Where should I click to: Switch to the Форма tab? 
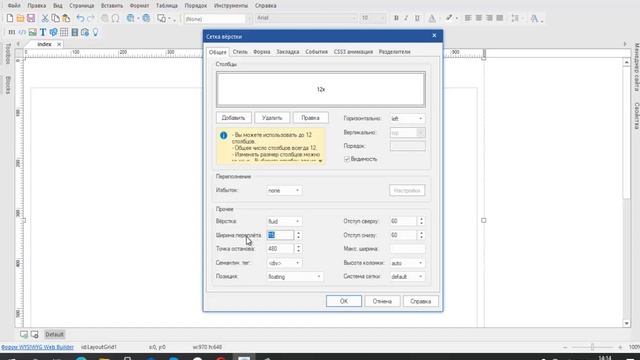262,52
